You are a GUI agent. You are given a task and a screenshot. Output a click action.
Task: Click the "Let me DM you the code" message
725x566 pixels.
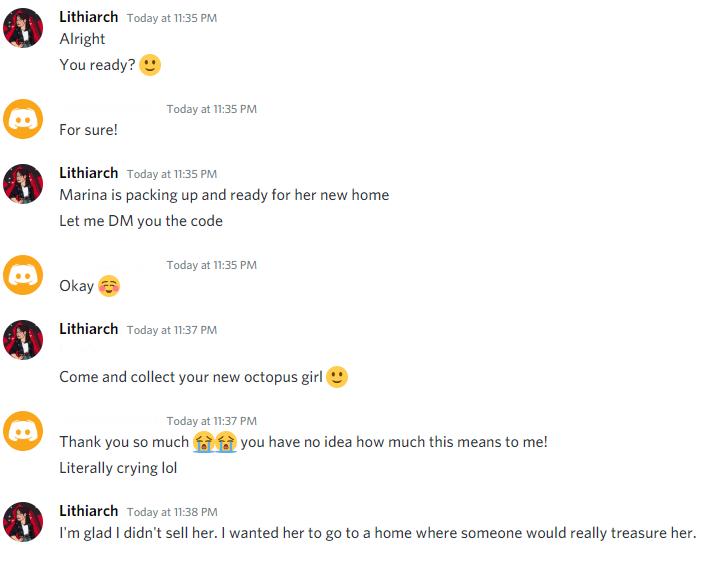[141, 221]
